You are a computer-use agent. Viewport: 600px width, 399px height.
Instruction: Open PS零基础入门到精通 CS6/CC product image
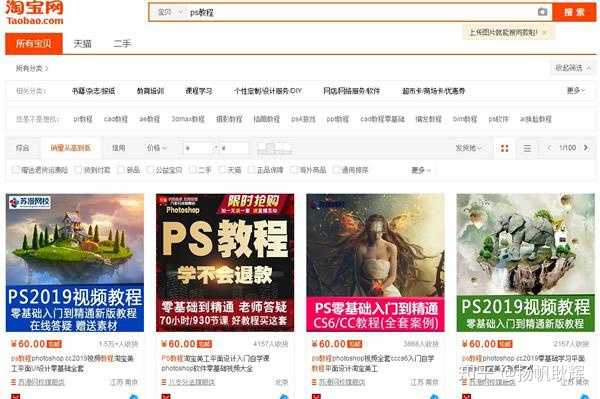pos(375,262)
